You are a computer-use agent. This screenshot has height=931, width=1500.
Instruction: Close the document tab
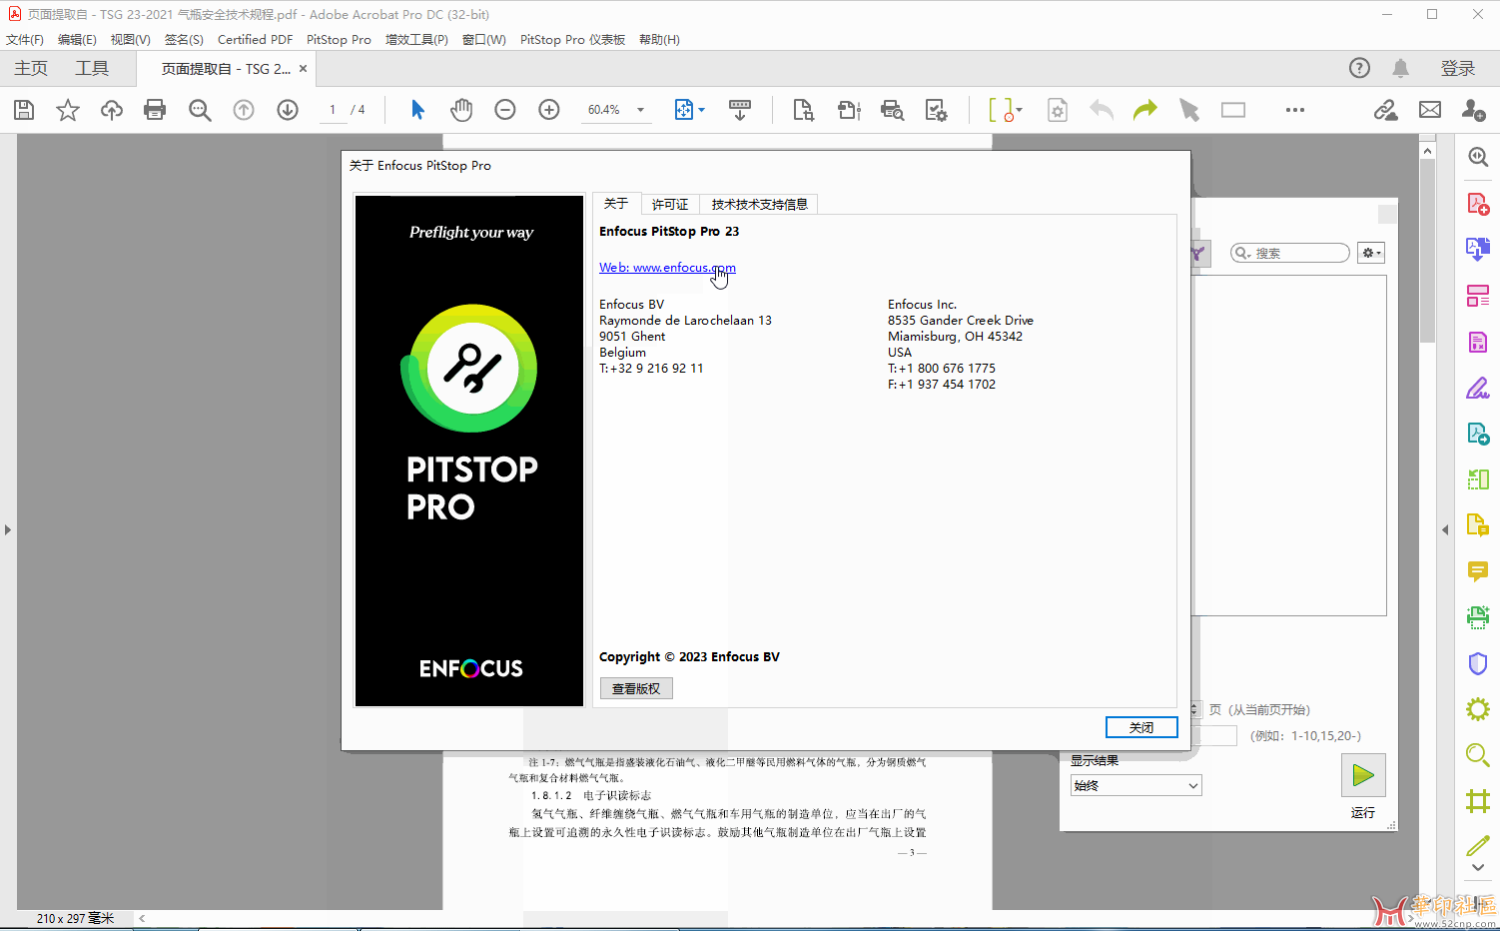(x=303, y=69)
